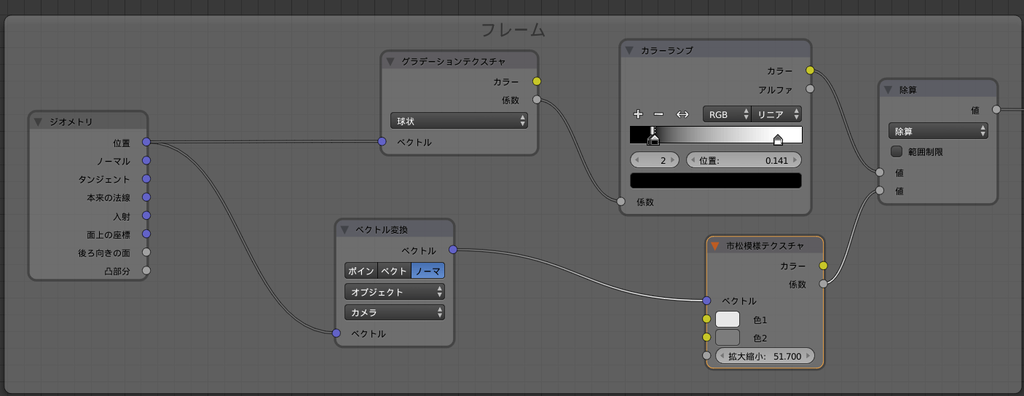Select the ノーマ vector type
The width and height of the screenshot is (1024, 396).
click(428, 271)
